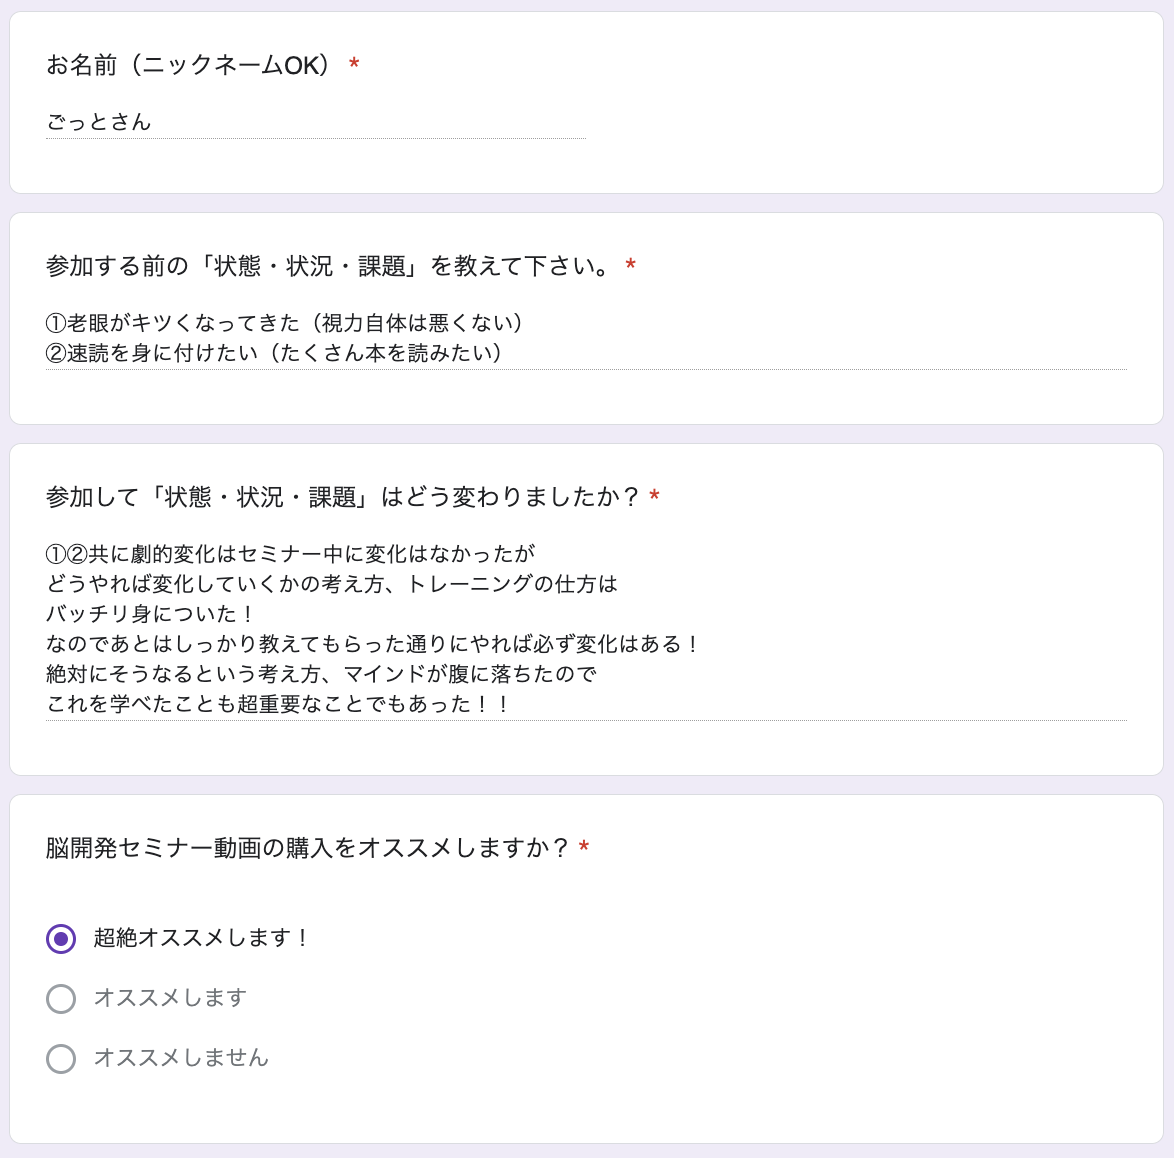Click the red asterisk beside the name question
This screenshot has height=1158, width=1174.
pos(354,64)
